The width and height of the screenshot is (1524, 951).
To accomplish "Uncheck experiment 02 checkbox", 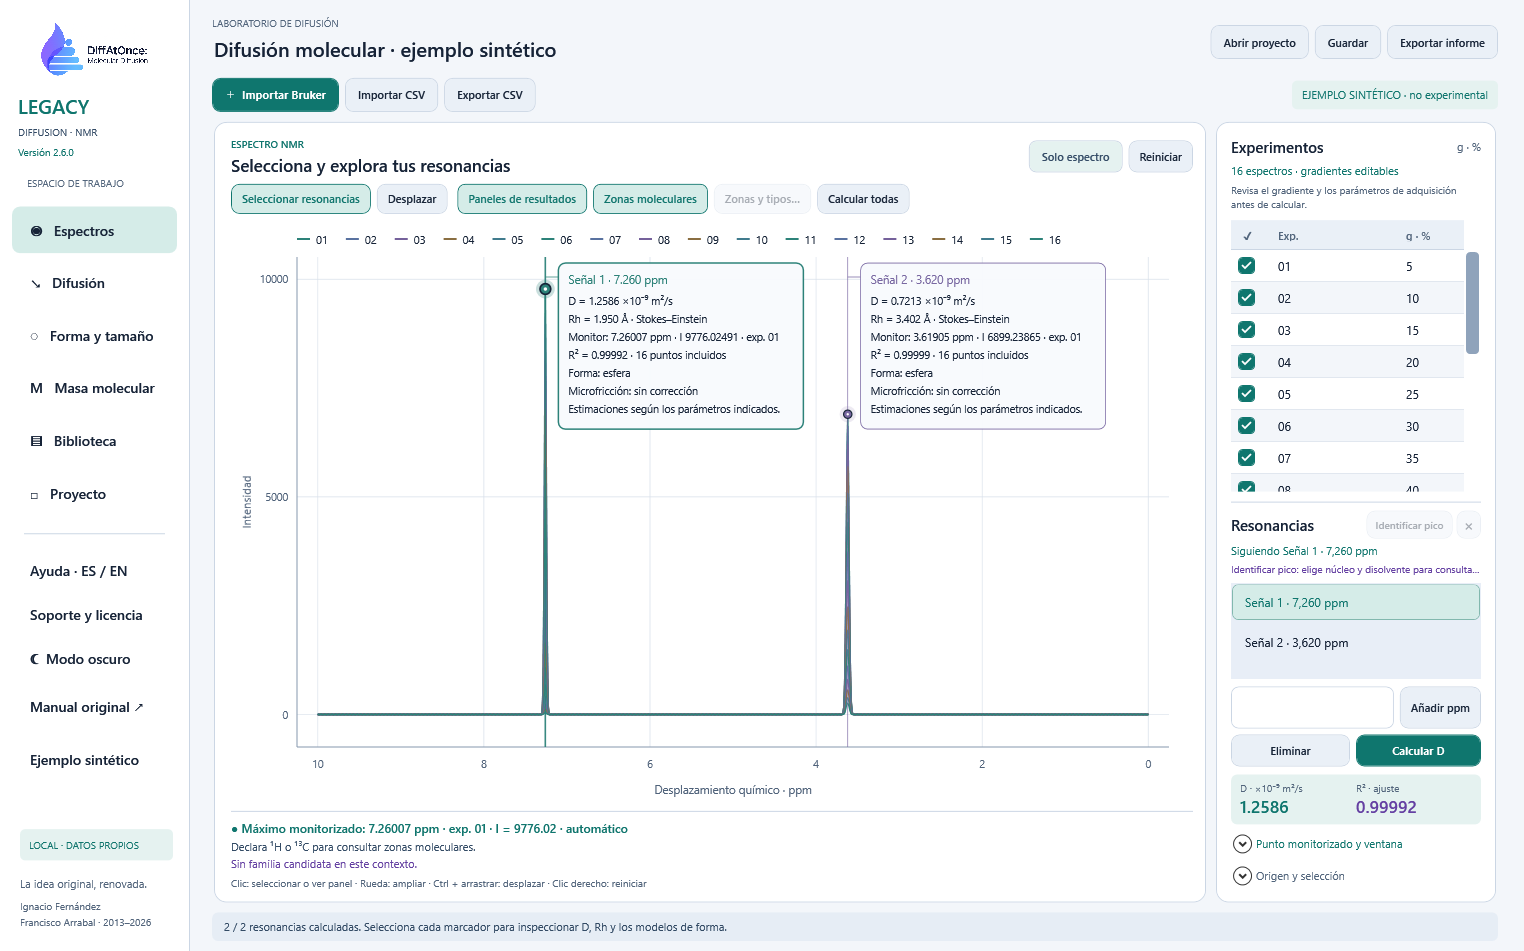I will (1246, 298).
